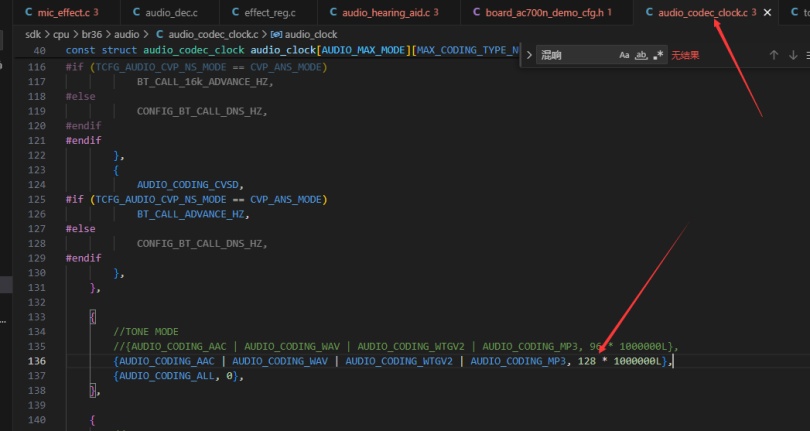Click line number 136 in the gutter
The width and height of the screenshot is (810, 431).
(37, 361)
